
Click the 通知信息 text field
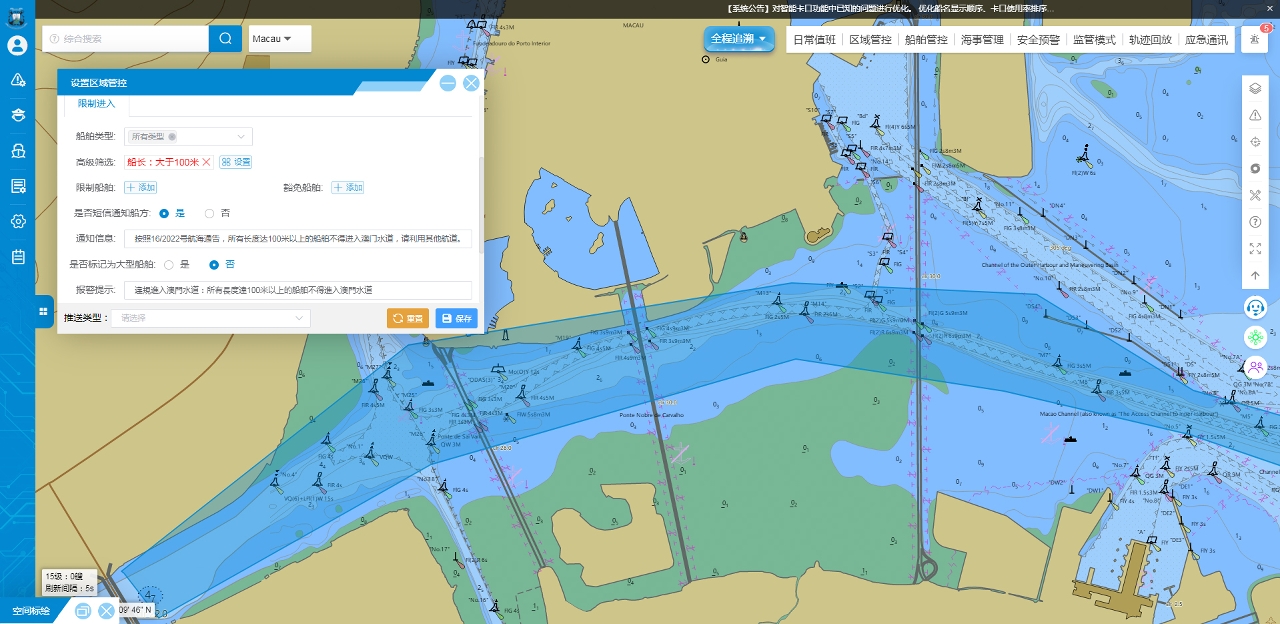pyautogui.click(x=297, y=239)
